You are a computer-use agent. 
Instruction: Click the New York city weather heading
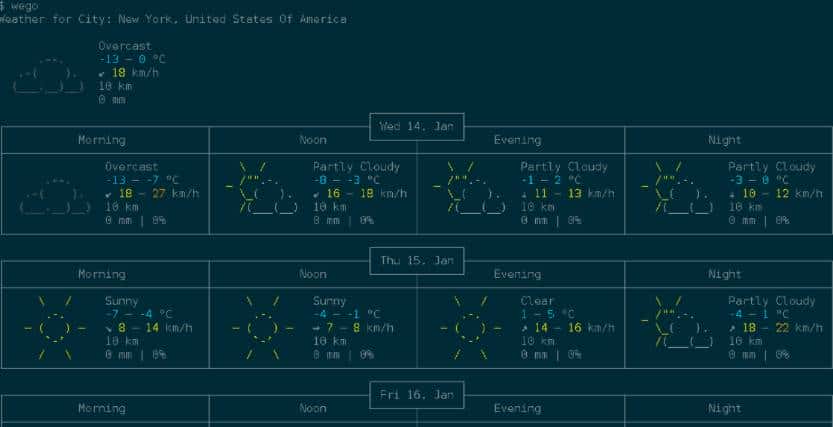point(174,19)
